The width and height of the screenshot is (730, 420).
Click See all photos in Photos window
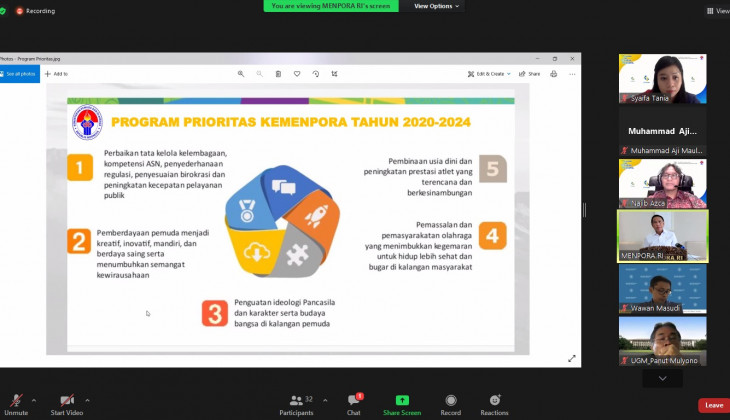(20, 74)
